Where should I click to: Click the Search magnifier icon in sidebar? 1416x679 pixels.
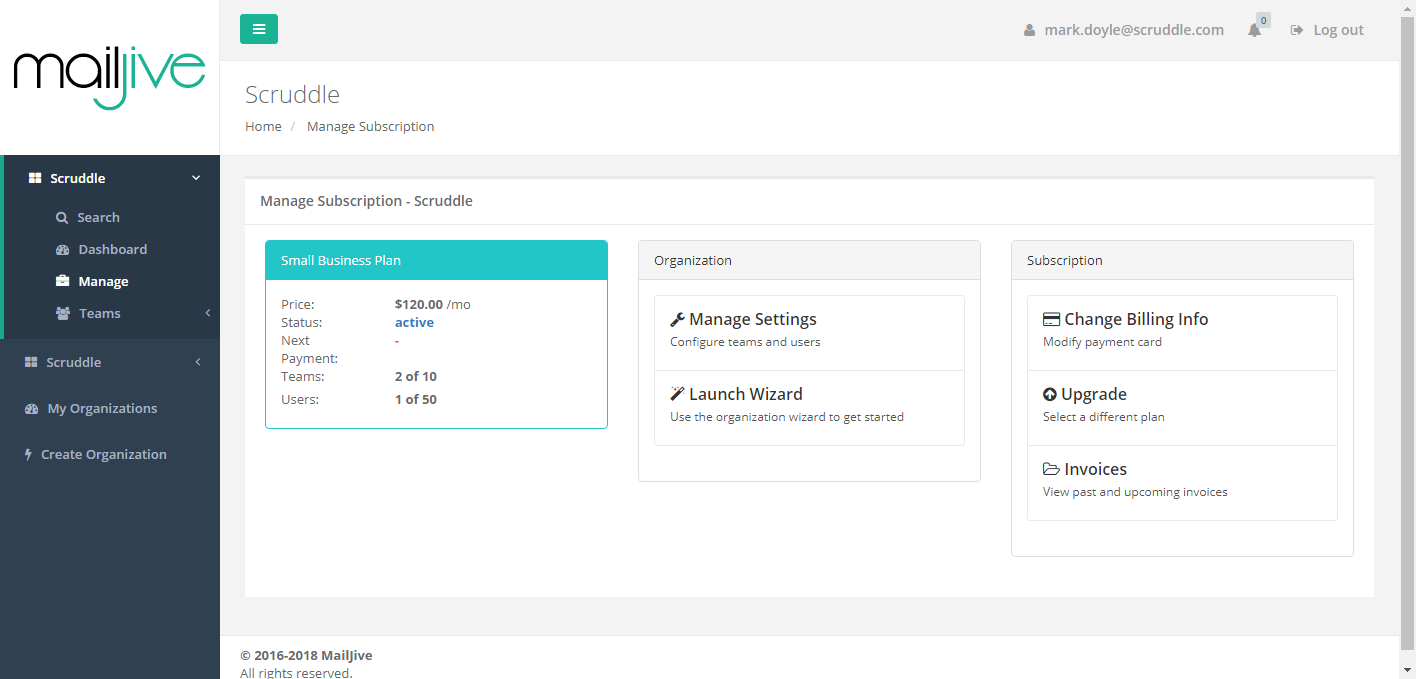pyautogui.click(x=62, y=217)
